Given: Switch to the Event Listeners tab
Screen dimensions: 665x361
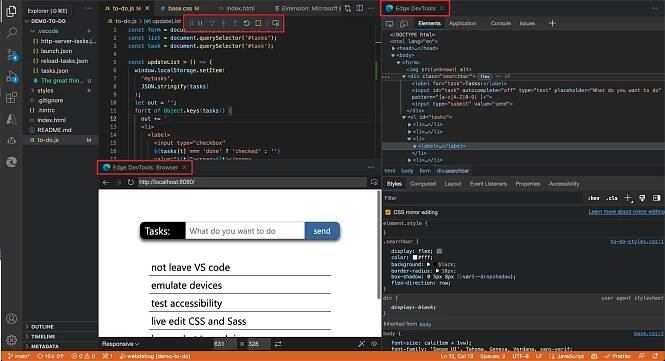Looking at the screenshot, I should (x=488, y=184).
